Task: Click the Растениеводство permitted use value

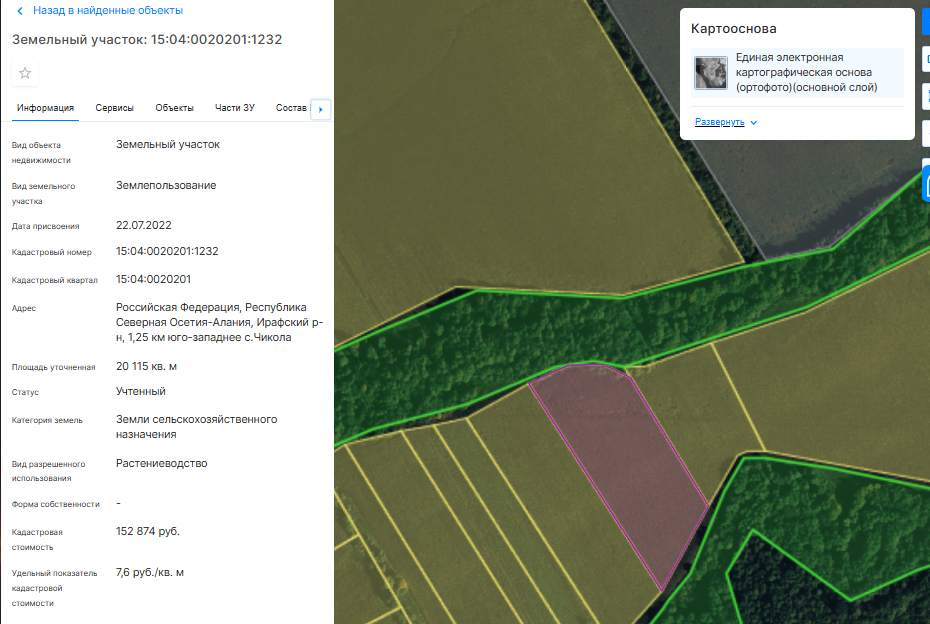Action: [161, 463]
